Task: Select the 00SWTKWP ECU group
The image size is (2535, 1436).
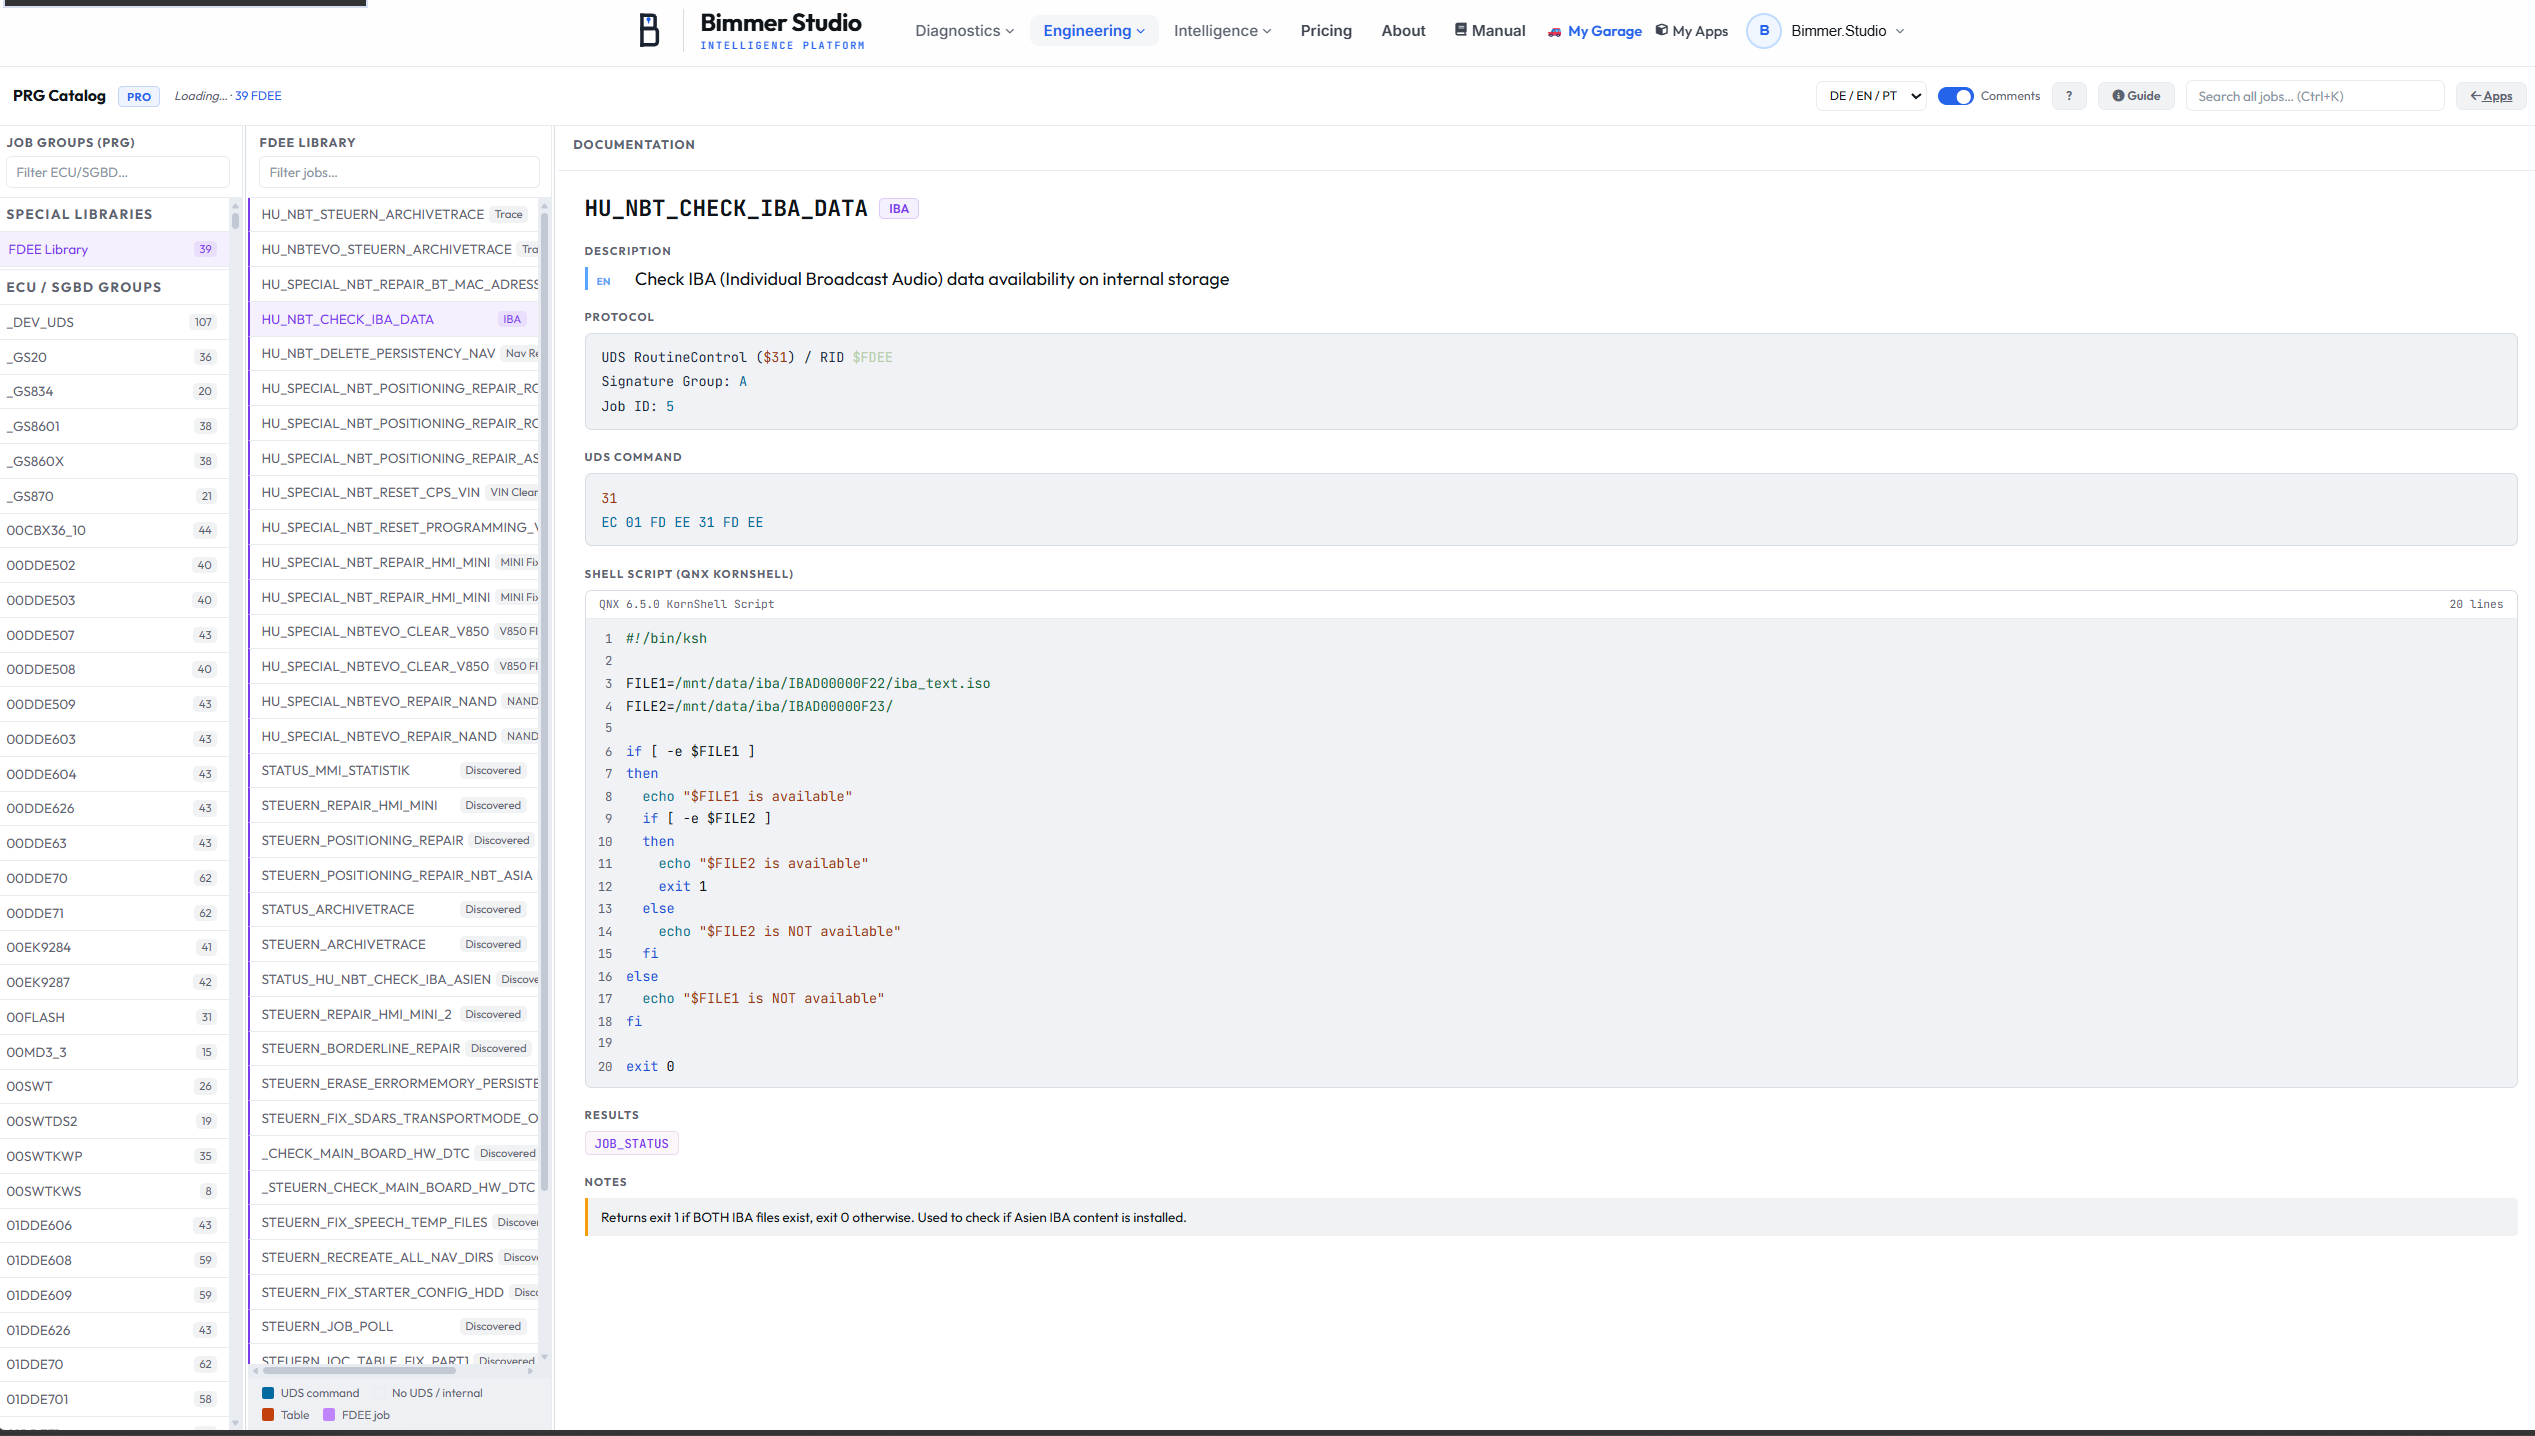Action: click(x=114, y=1156)
